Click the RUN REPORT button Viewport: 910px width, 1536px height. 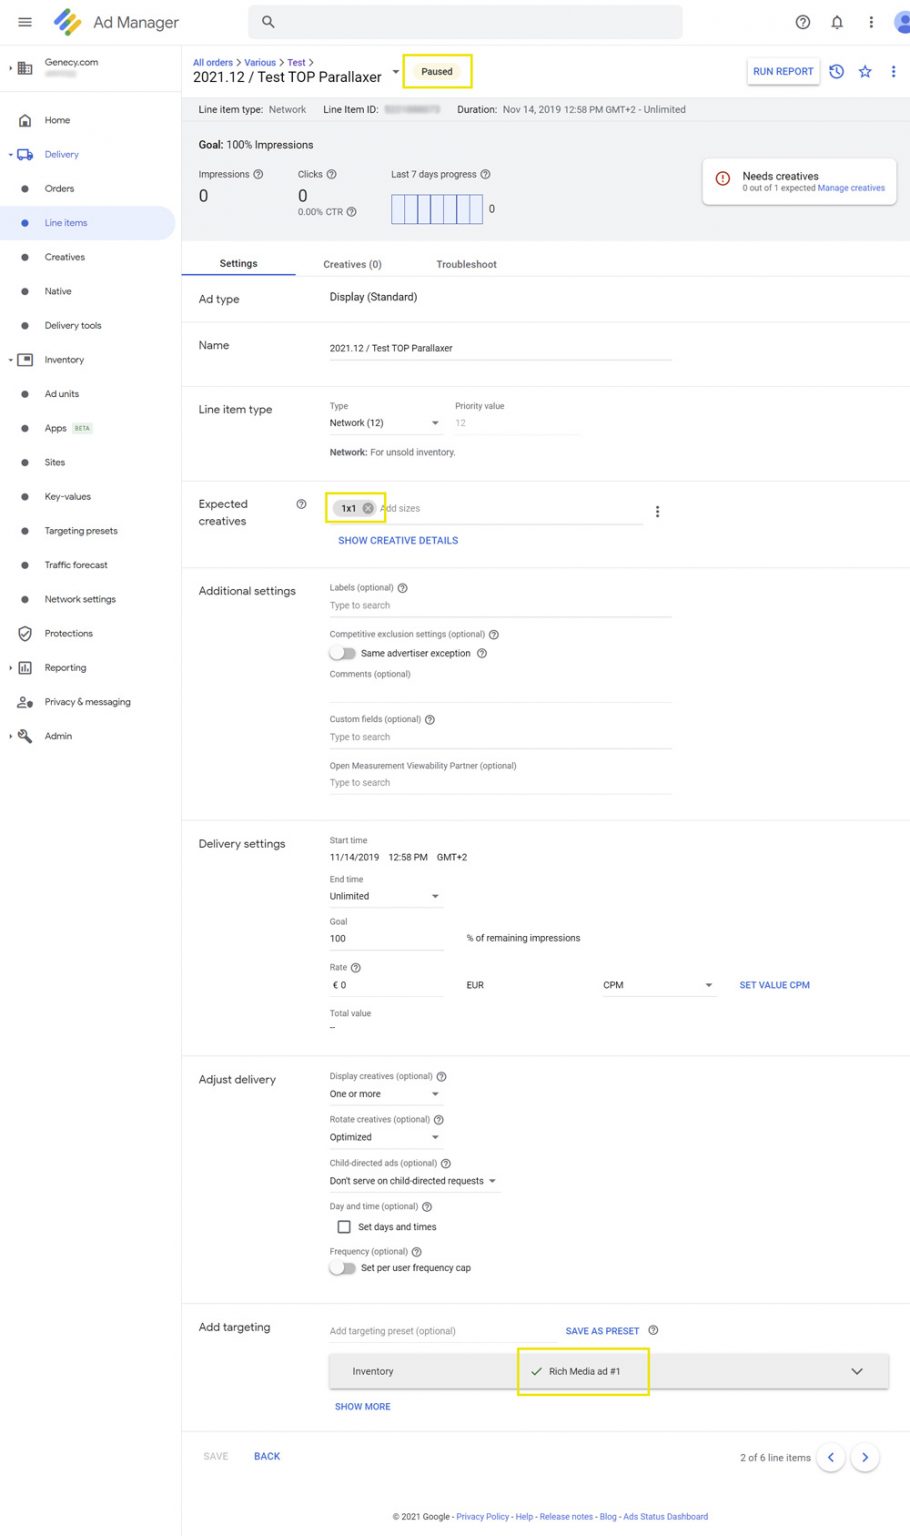(x=782, y=71)
